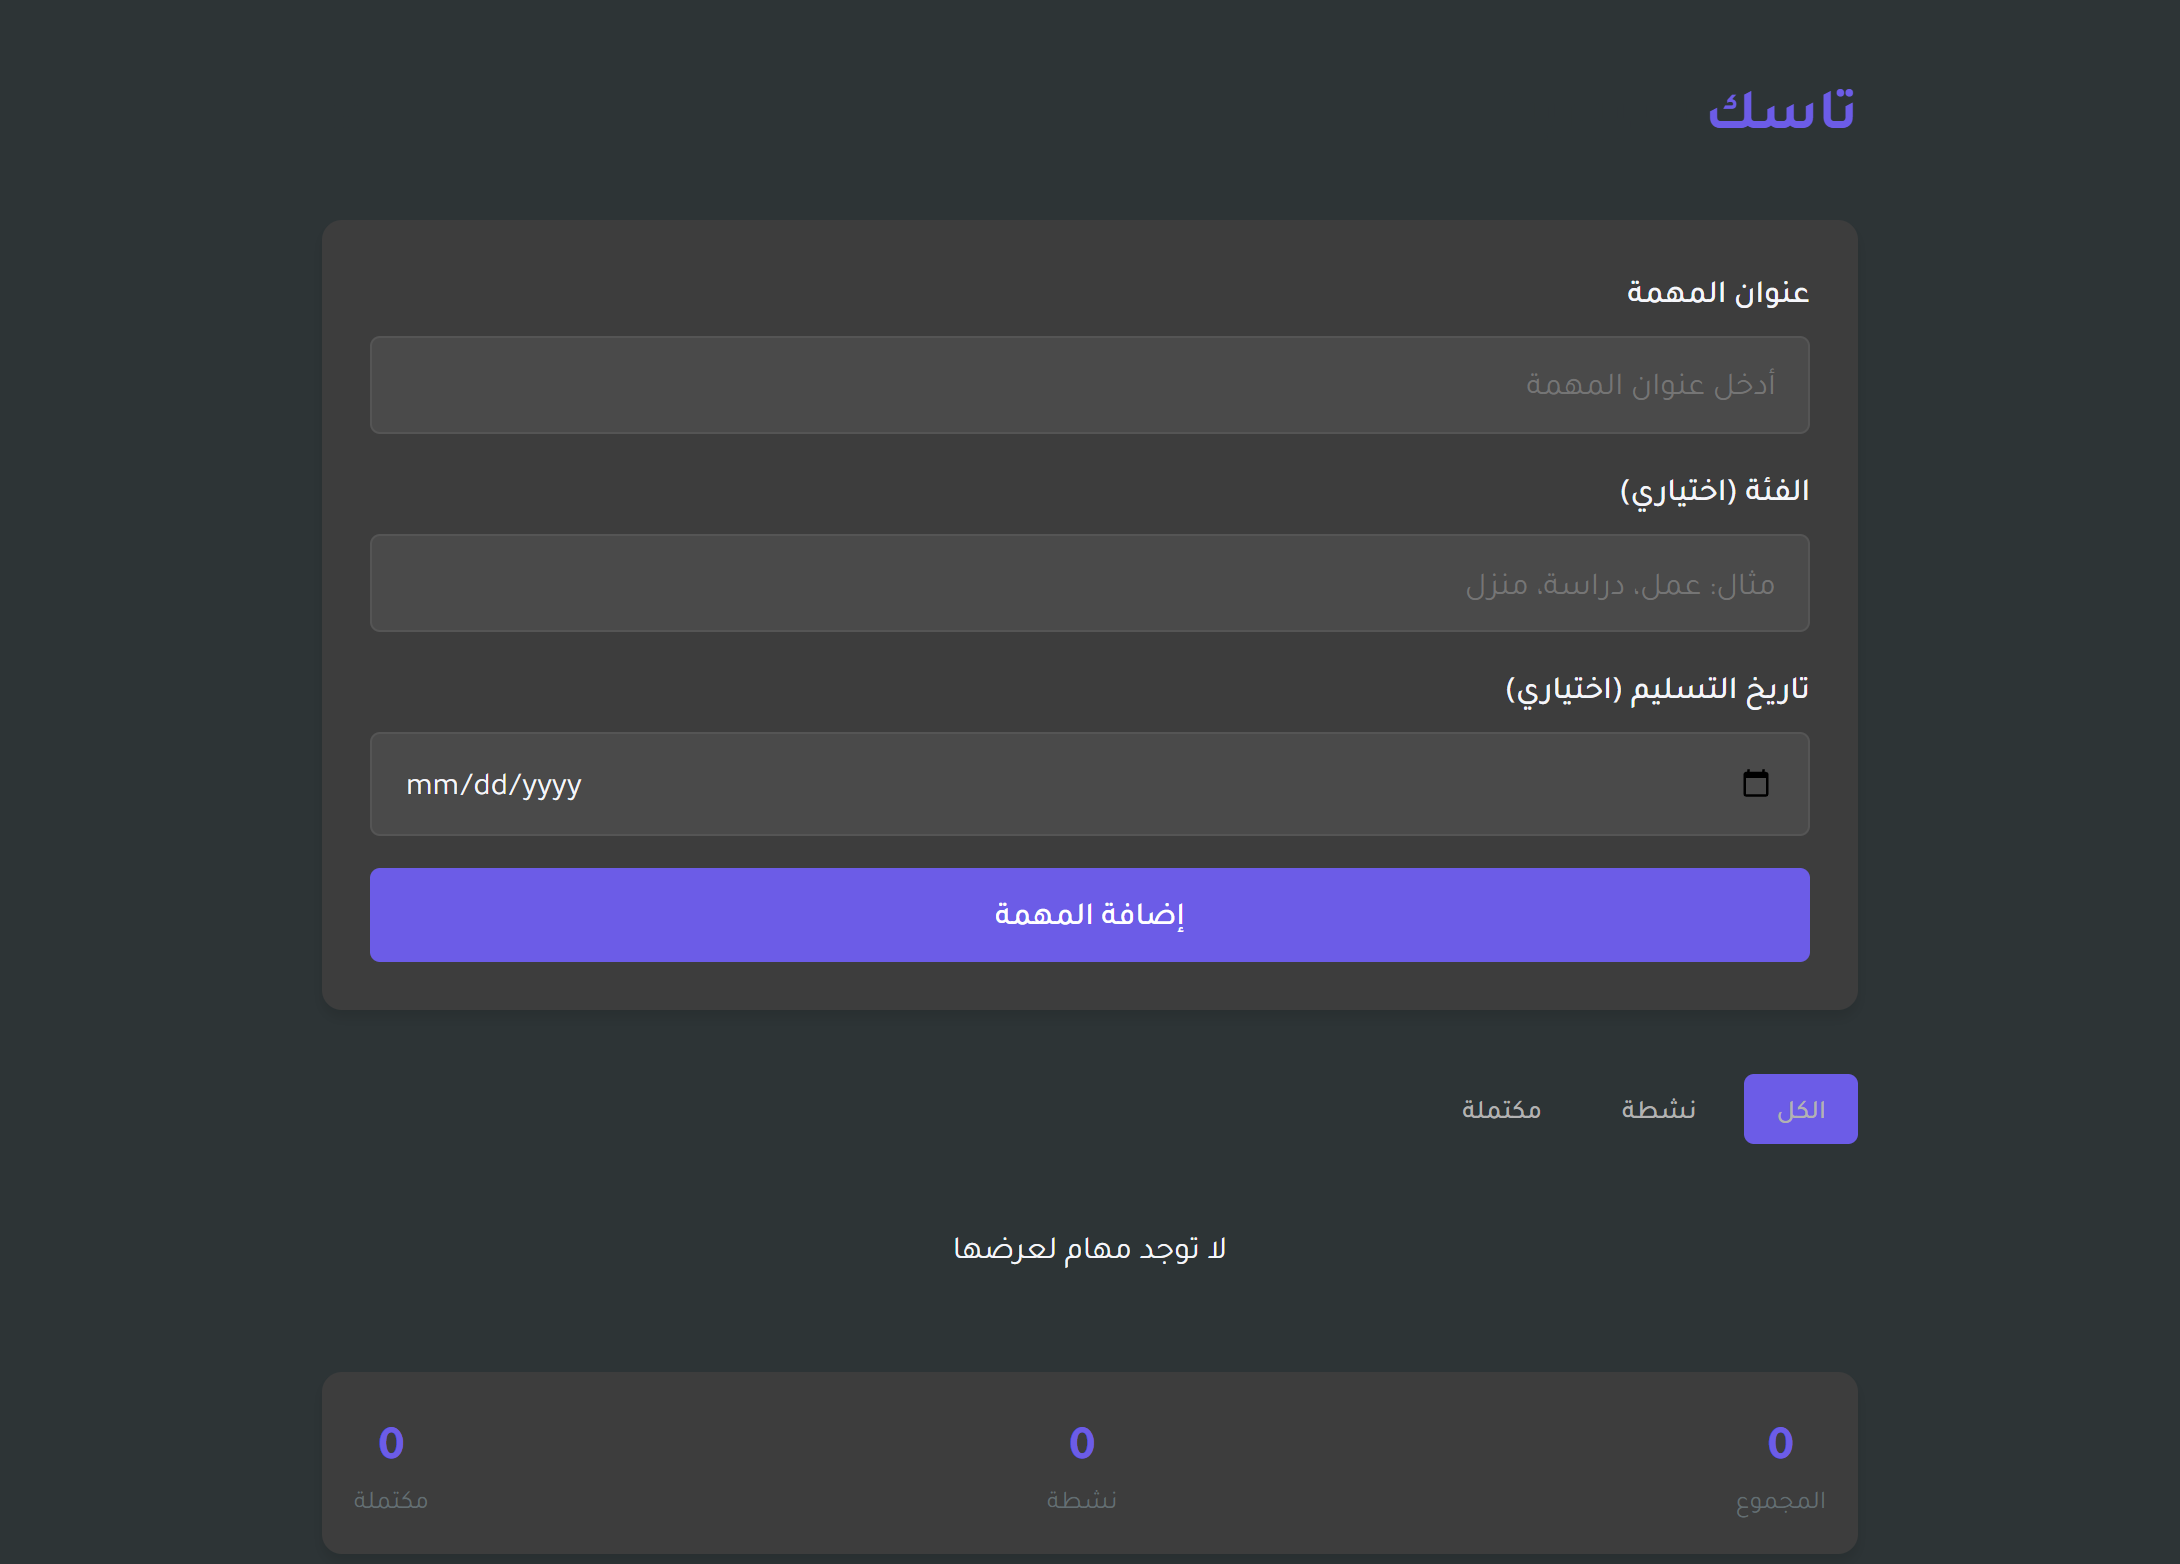Screen dimensions: 2180x1564
Task: Show the مكتملة filter tab
Action: (x=1501, y=1109)
